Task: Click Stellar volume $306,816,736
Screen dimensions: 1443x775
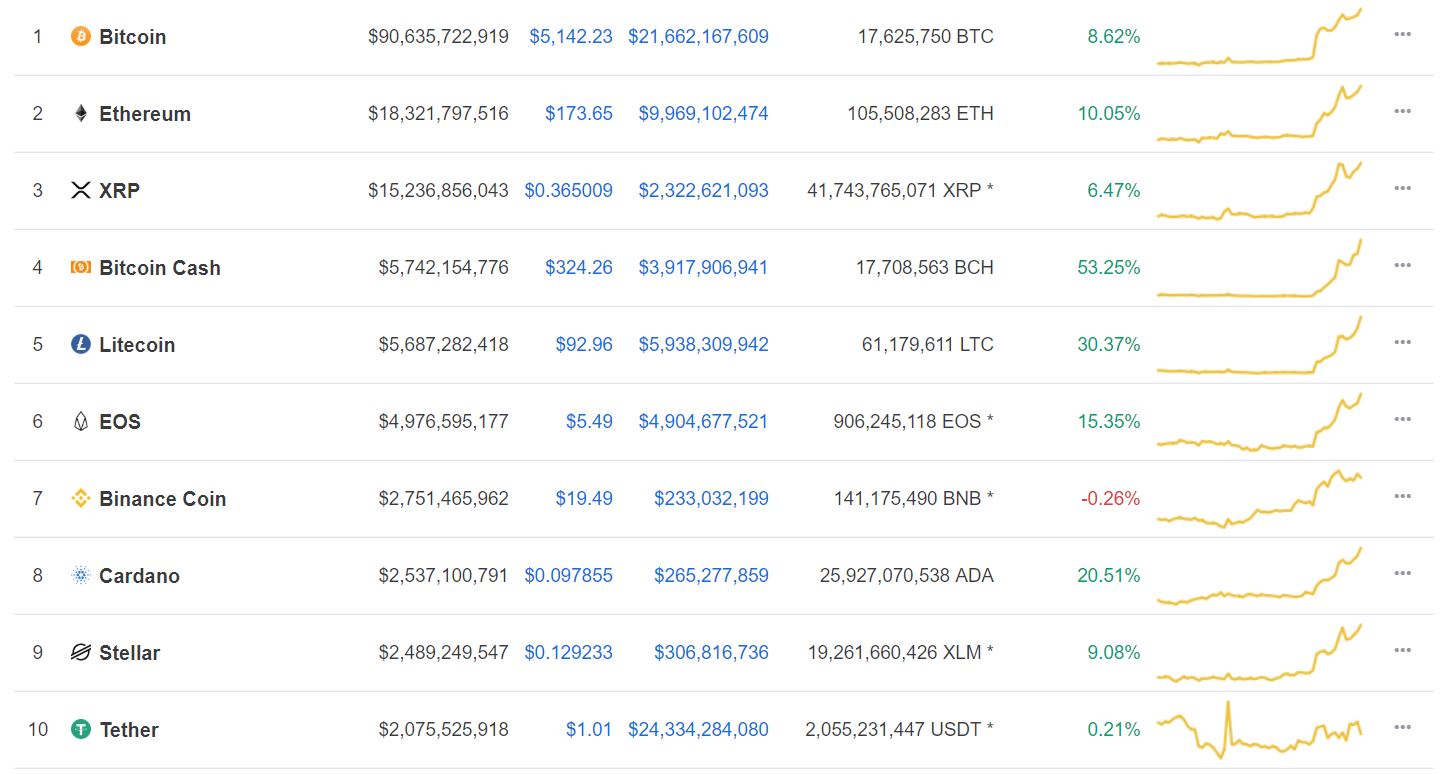Action: click(x=712, y=653)
